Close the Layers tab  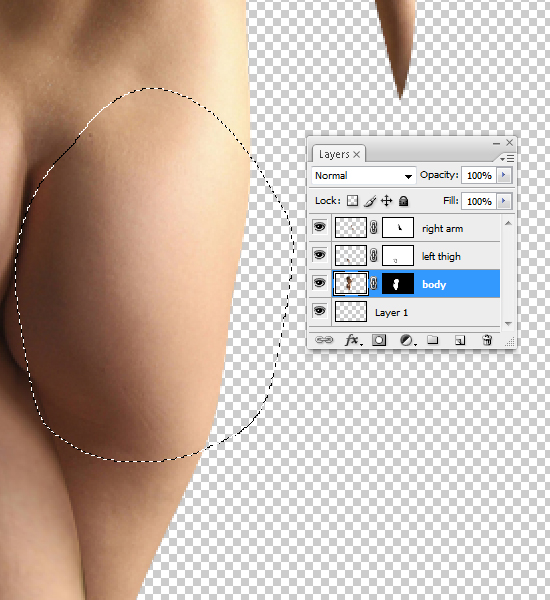(356, 154)
